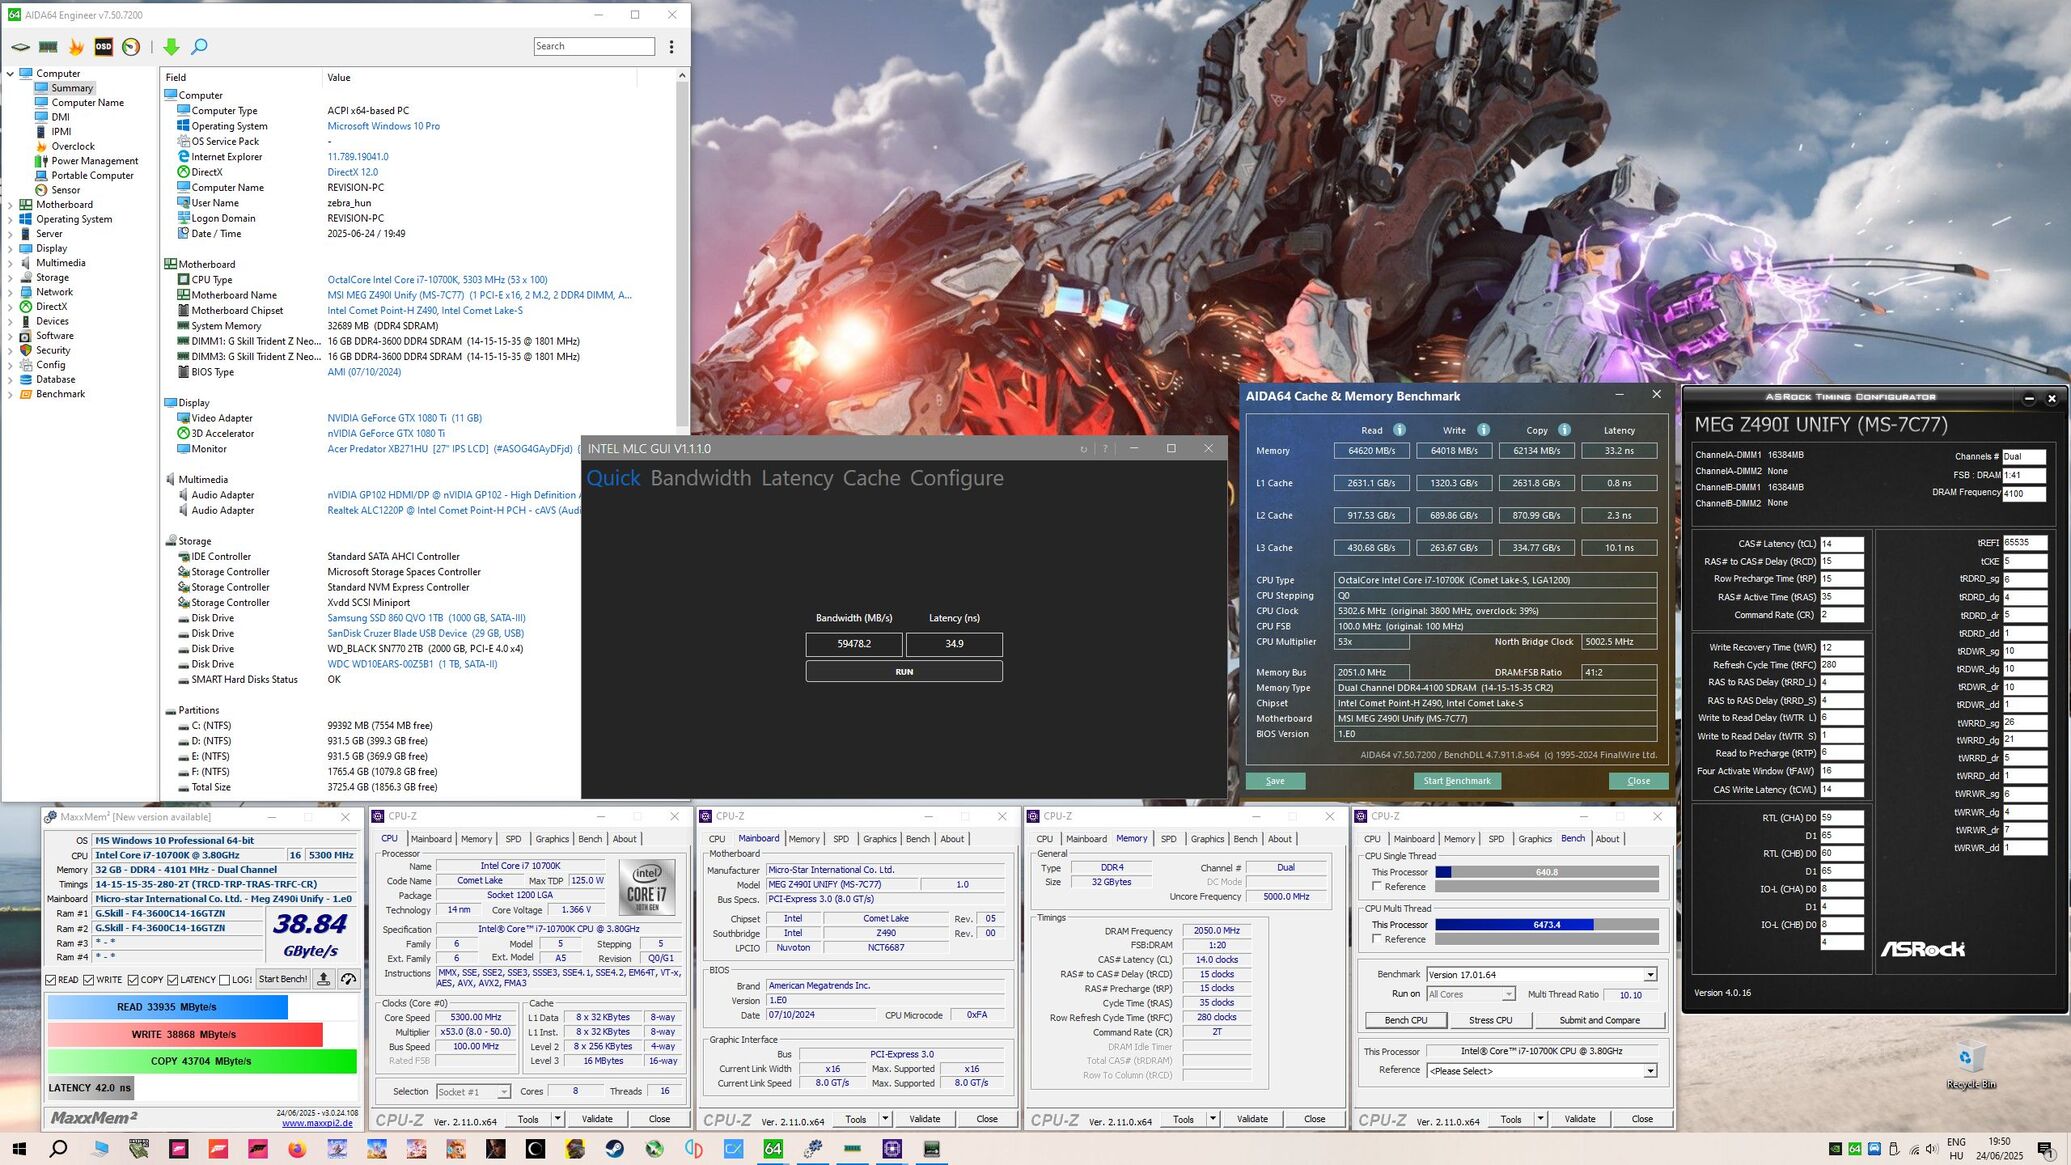Toggle WRITE checkbox in MaxxMem
2071x1165 pixels.
(x=89, y=980)
